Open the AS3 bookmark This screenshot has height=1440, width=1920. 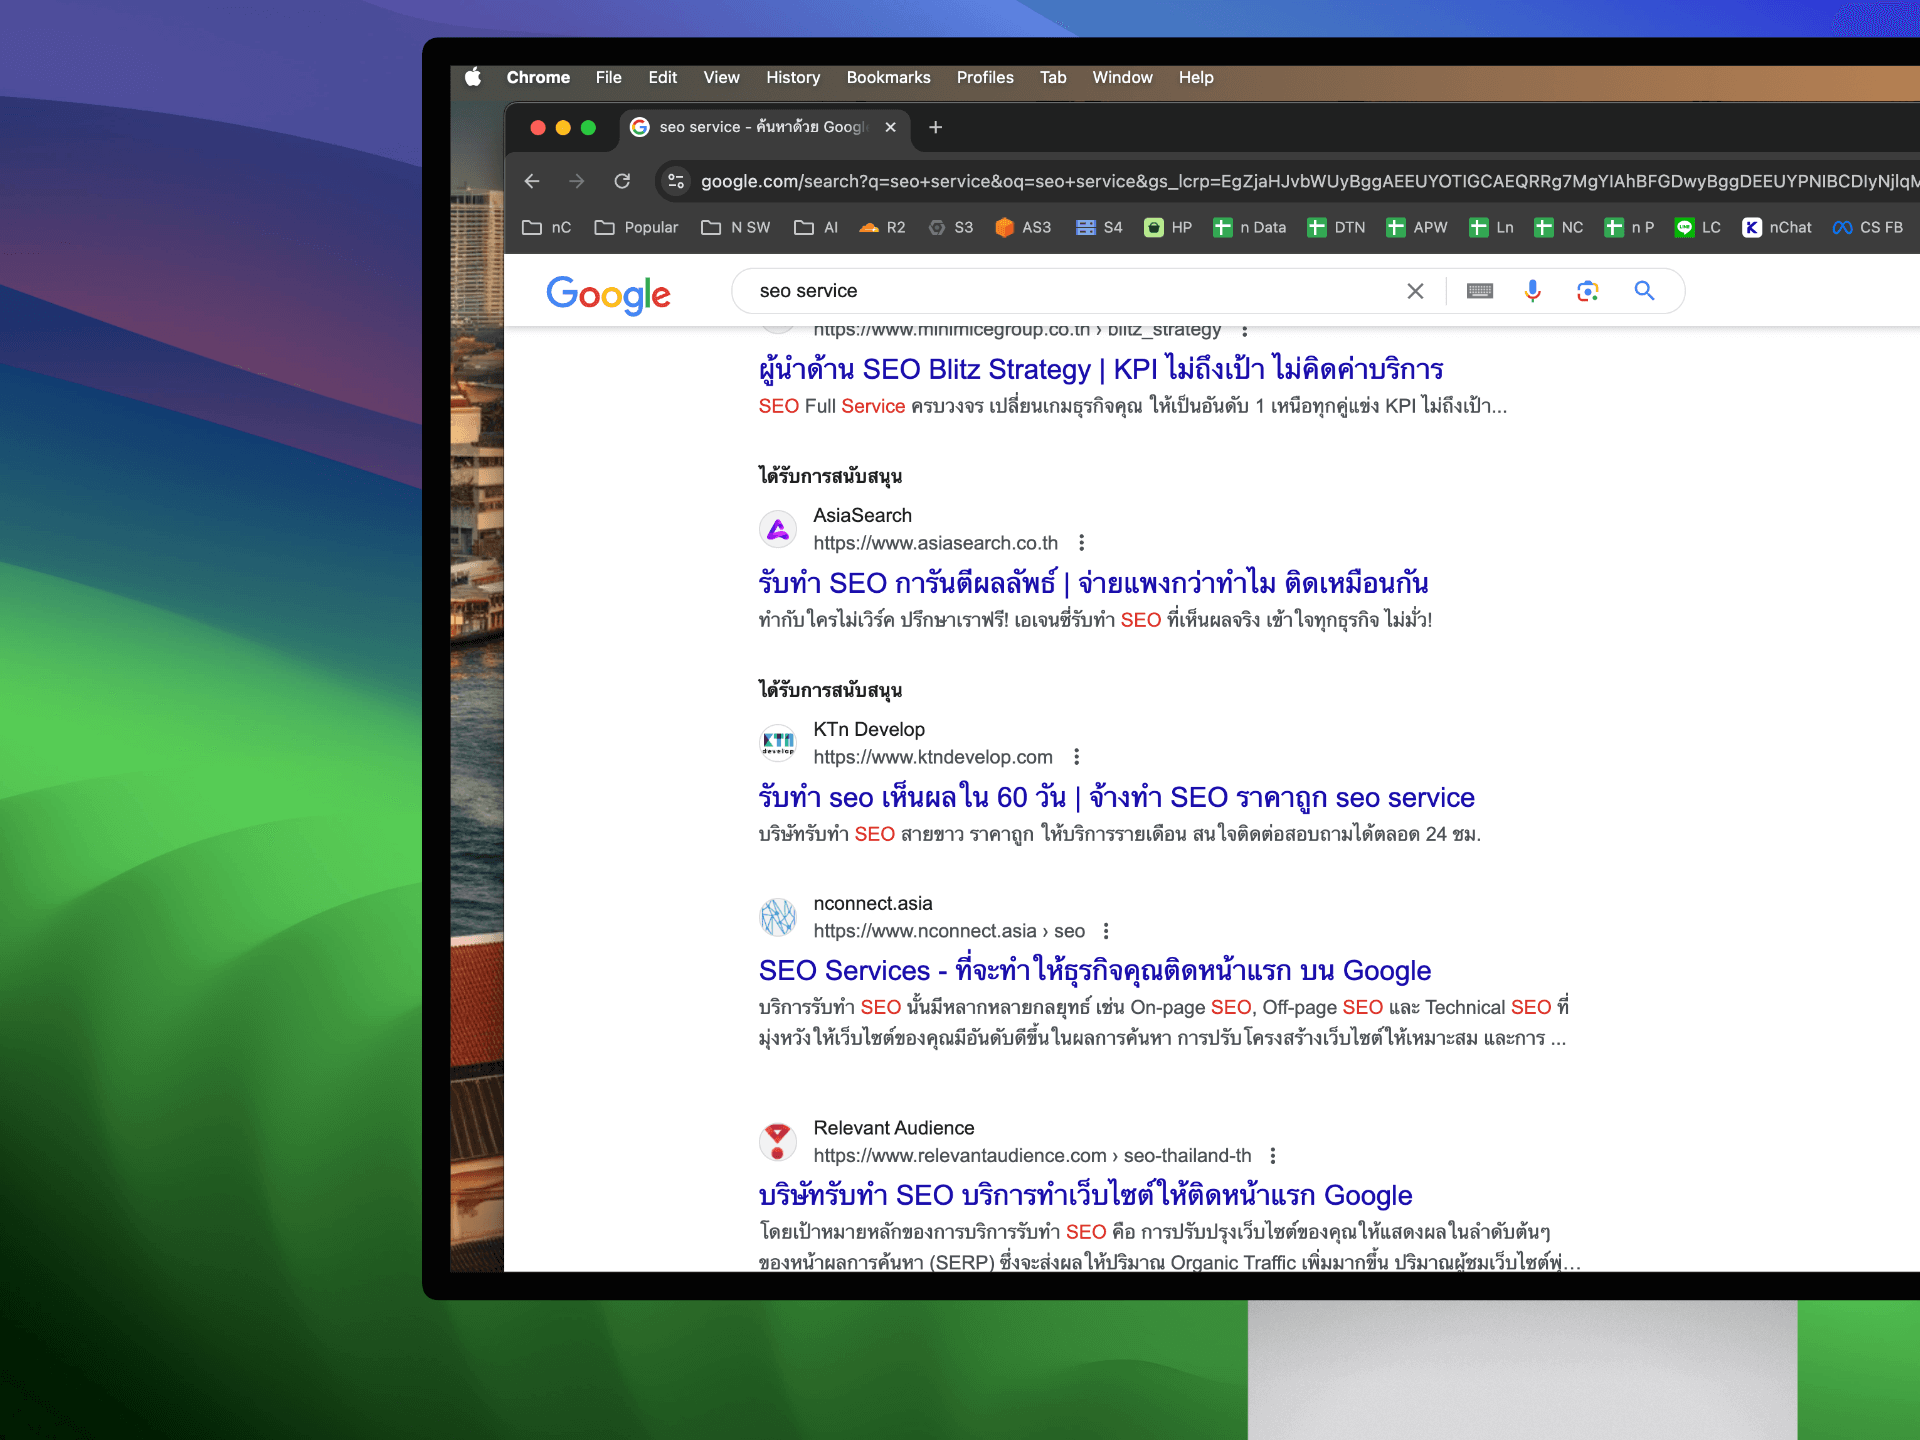(x=1023, y=228)
